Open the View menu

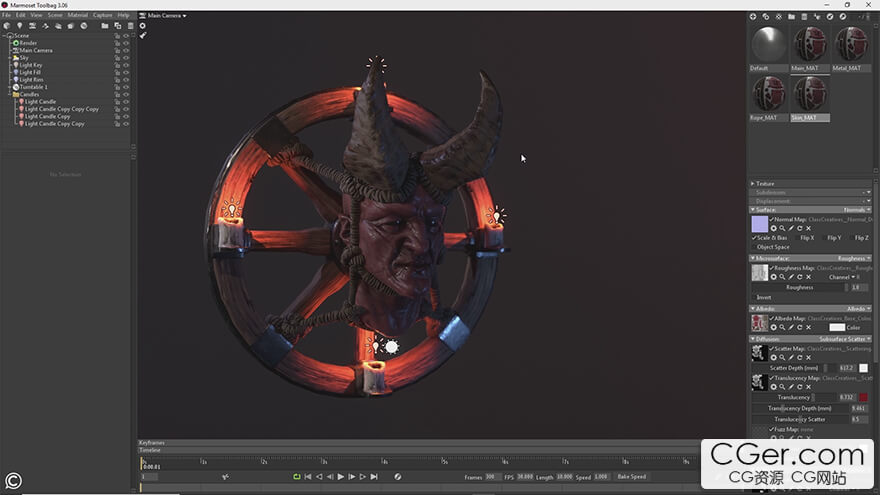[x=36, y=15]
